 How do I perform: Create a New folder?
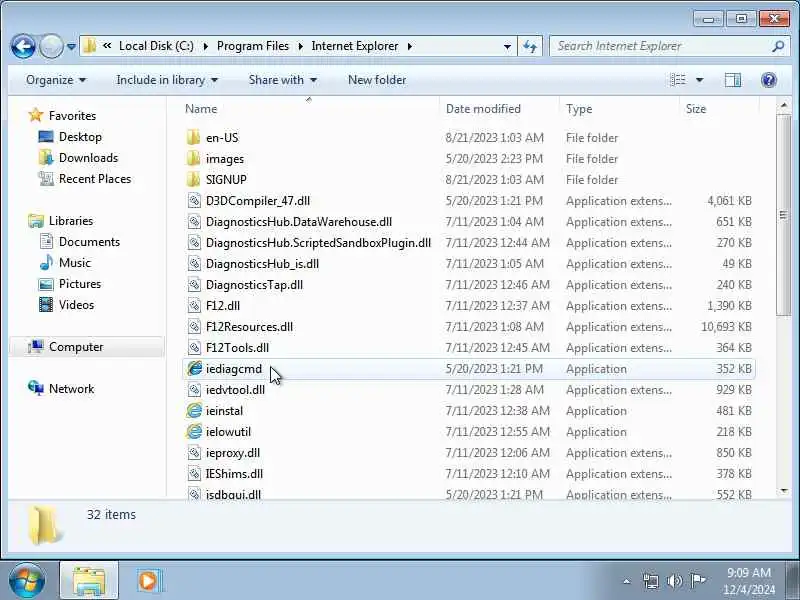[x=377, y=80]
